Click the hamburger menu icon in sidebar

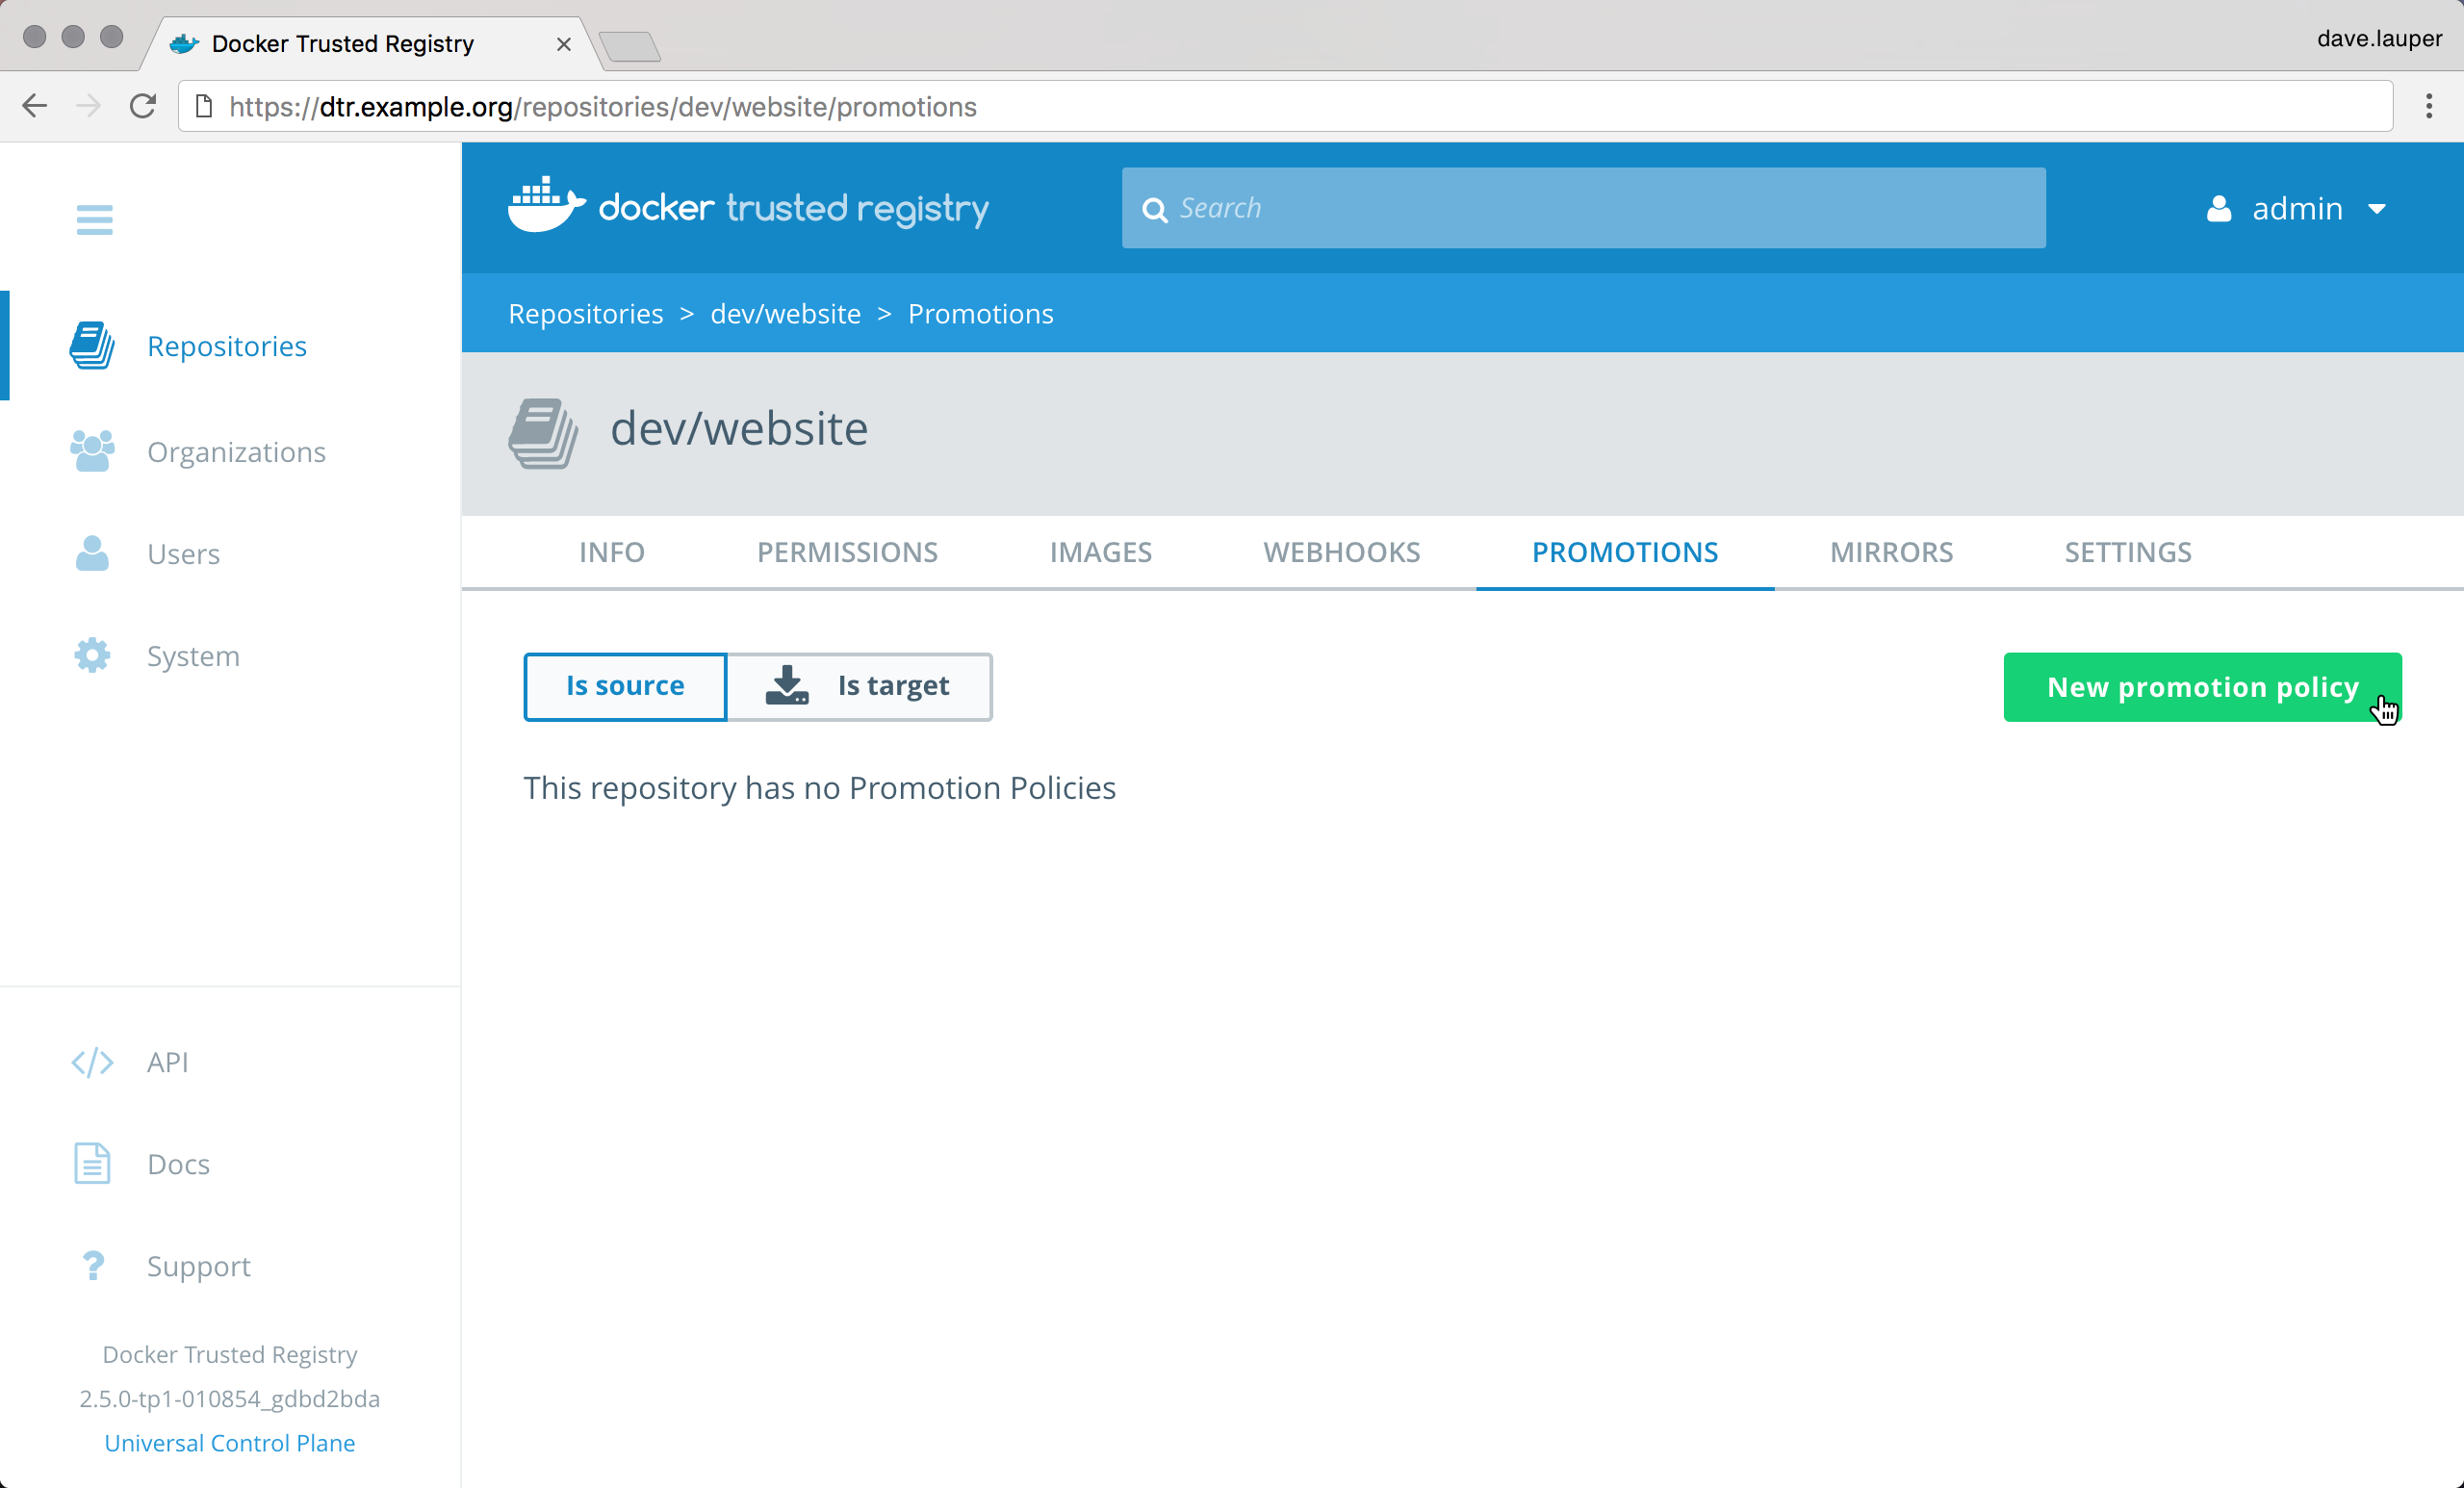(94, 219)
